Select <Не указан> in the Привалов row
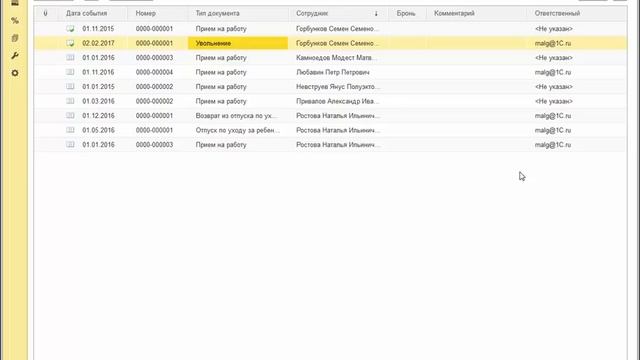Image resolution: width=640 pixels, height=360 pixels. pyautogui.click(x=553, y=101)
